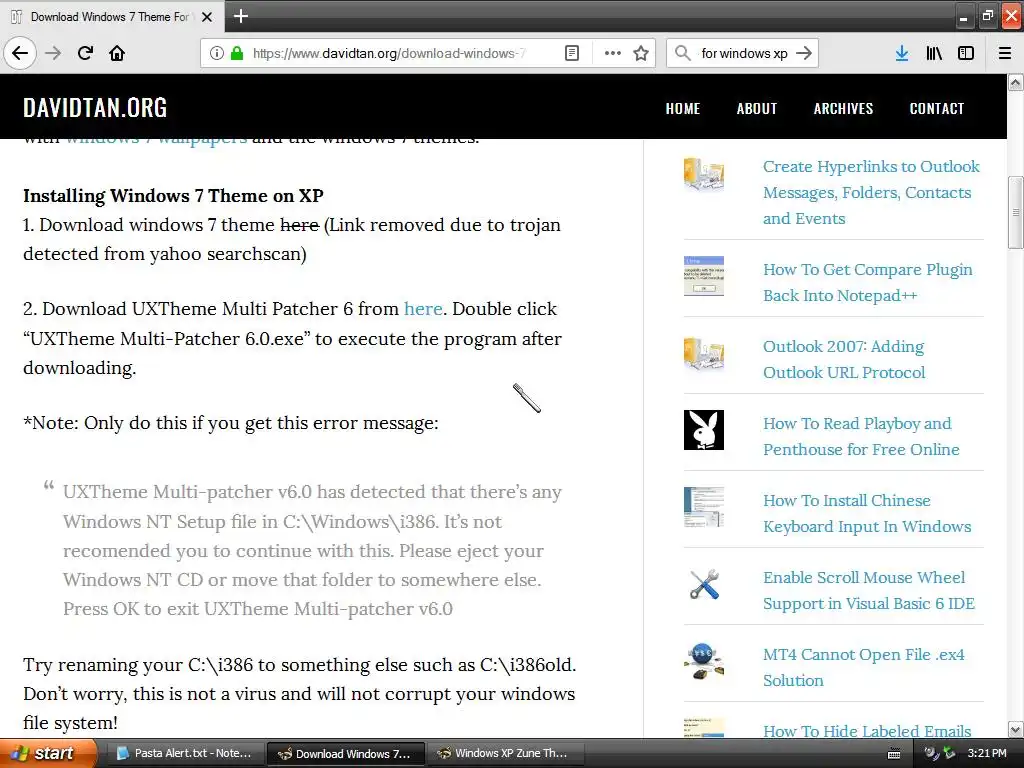Toggle reader view in the address bar
Screen dimensions: 1024x768
(572, 53)
